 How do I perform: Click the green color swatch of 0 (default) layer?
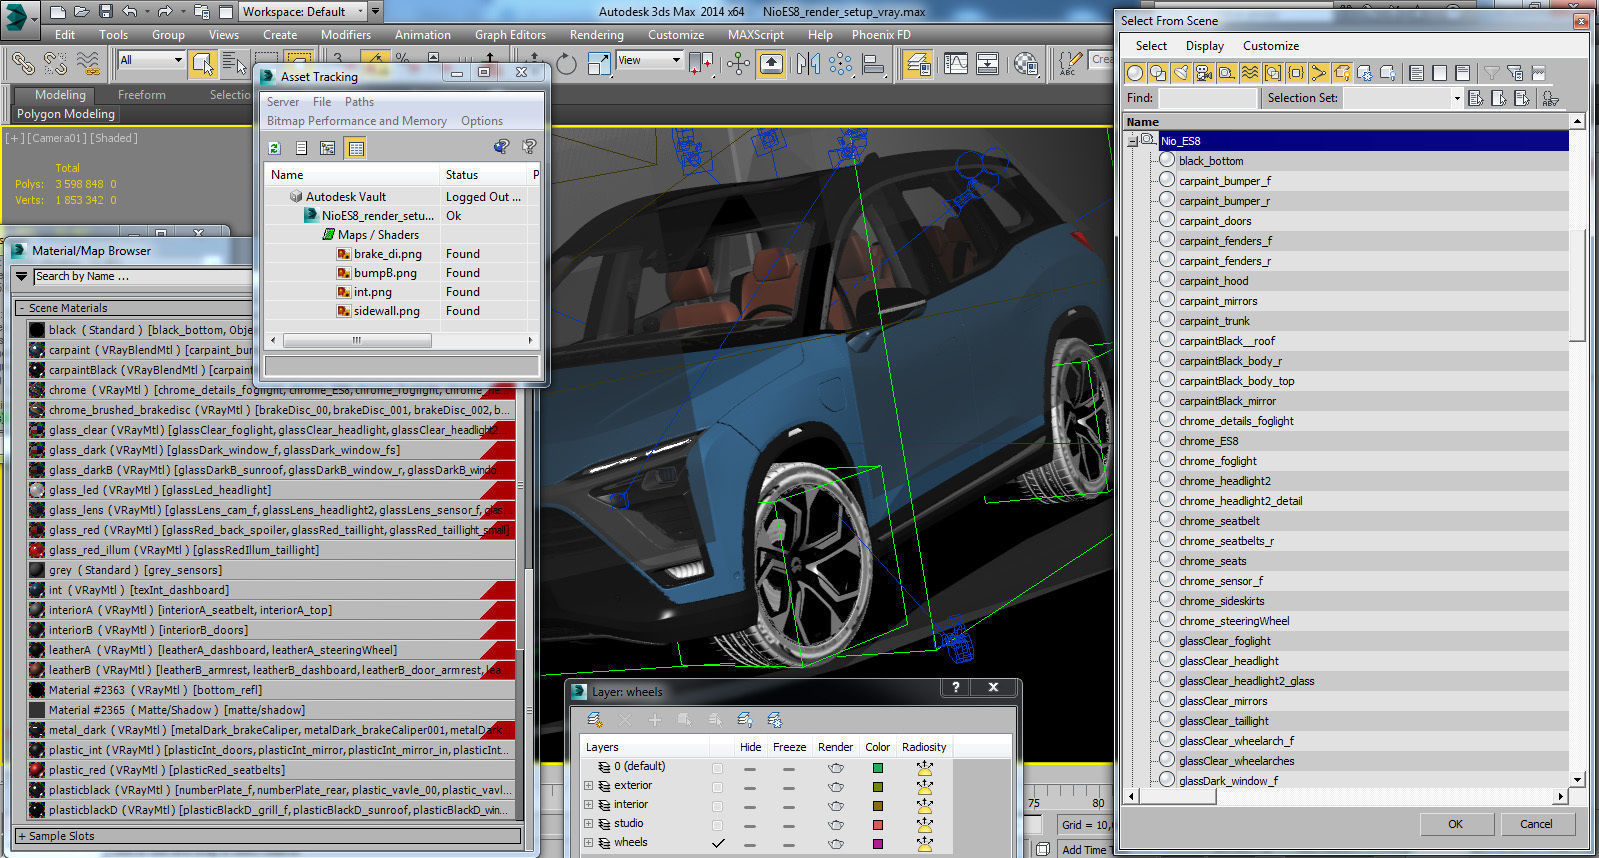(x=877, y=768)
